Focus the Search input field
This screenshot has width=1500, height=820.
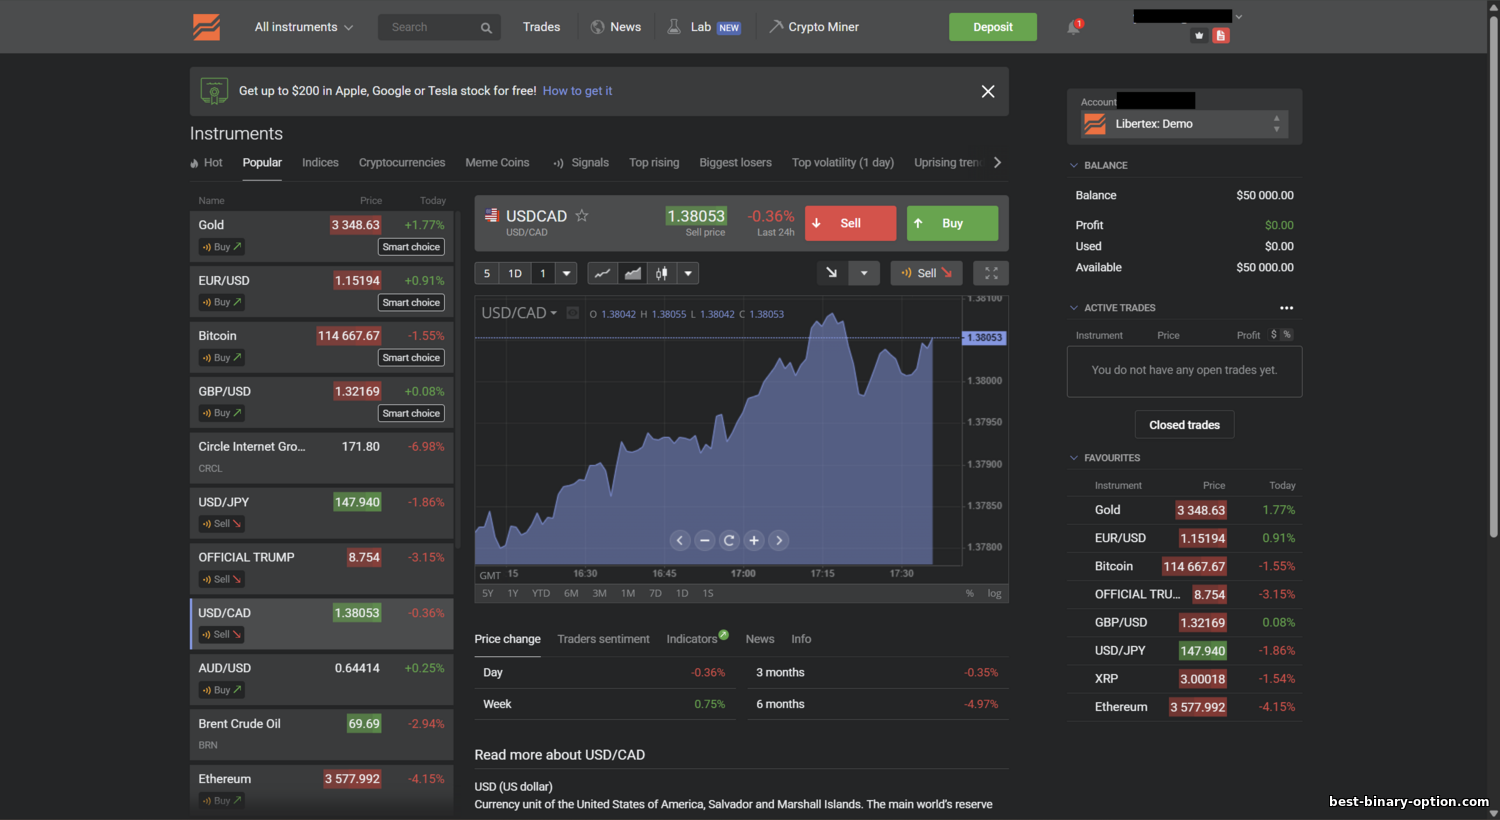[430, 27]
